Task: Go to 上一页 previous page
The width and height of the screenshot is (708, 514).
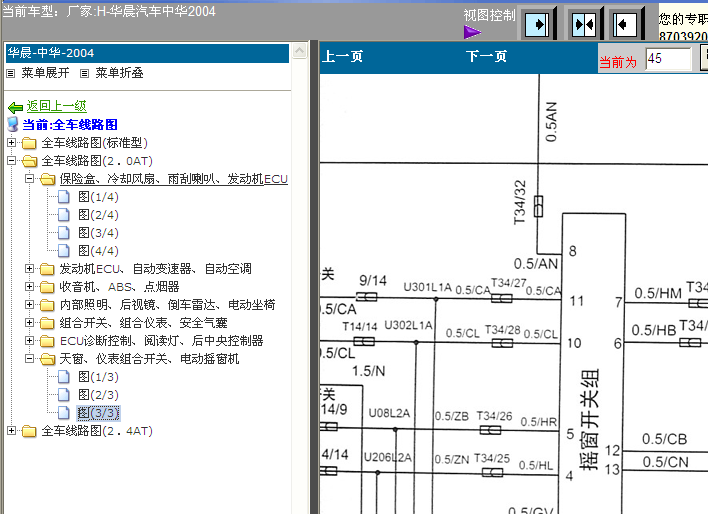Action: (x=342, y=56)
